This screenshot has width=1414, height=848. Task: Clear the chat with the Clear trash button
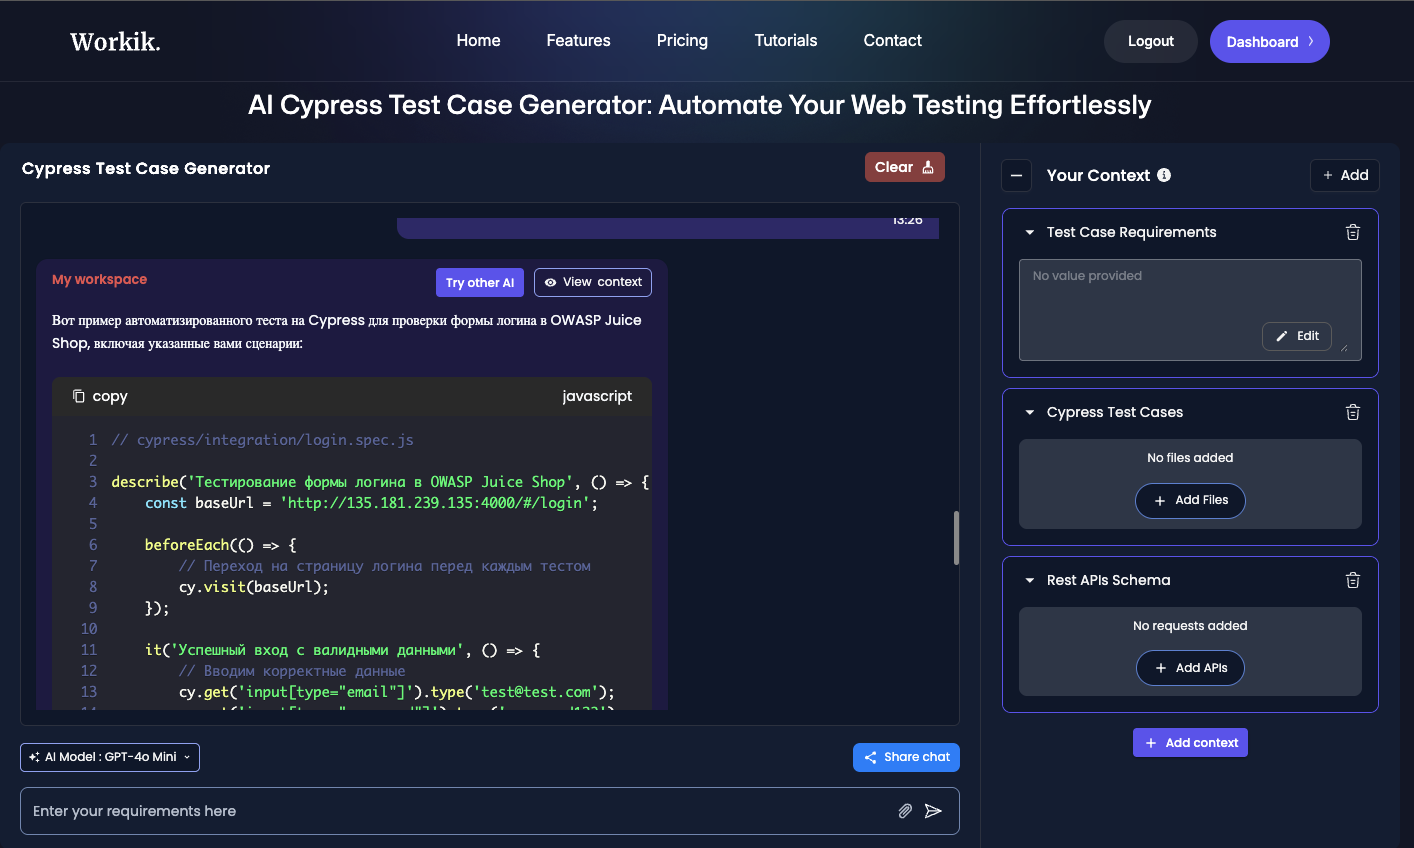[904, 166]
